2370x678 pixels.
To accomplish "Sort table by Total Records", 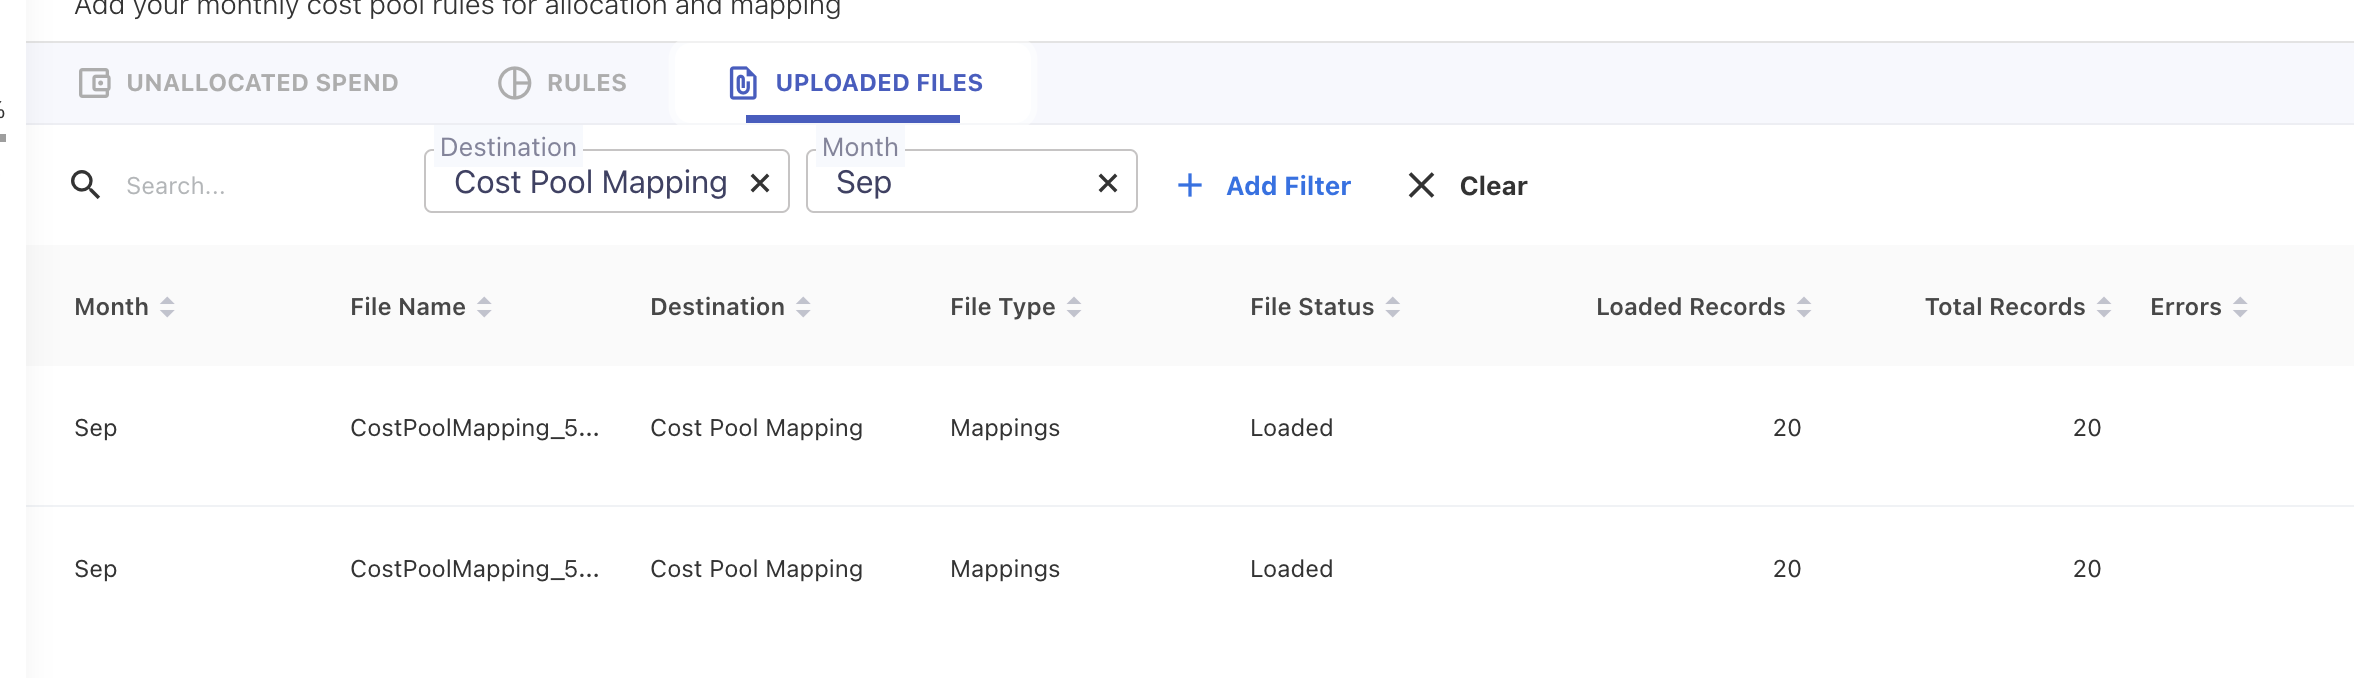I will pos(2104,307).
